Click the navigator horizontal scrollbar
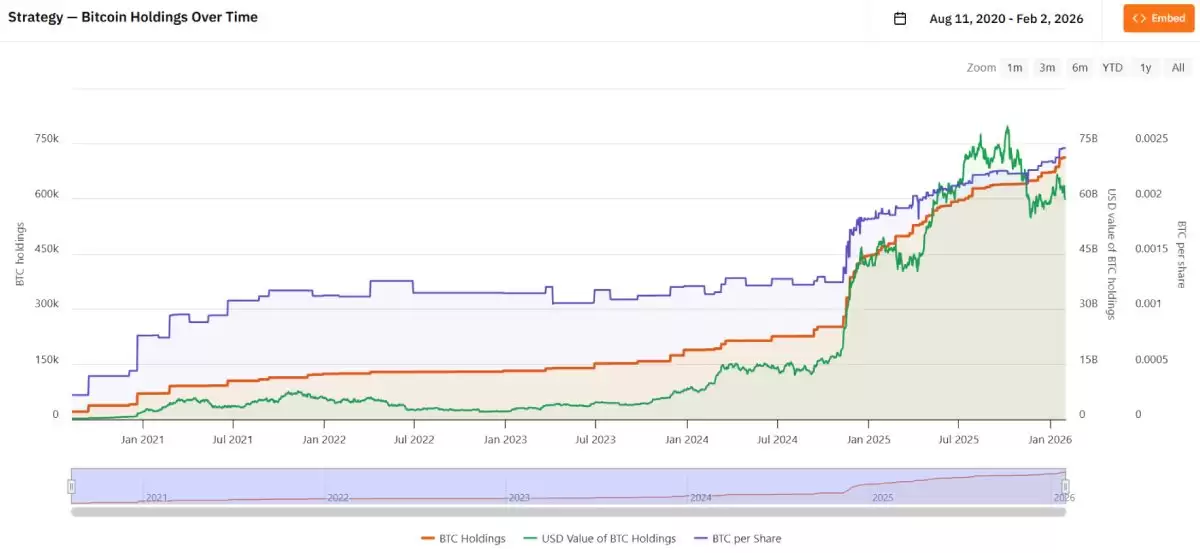The height and width of the screenshot is (553, 1200). point(568,512)
